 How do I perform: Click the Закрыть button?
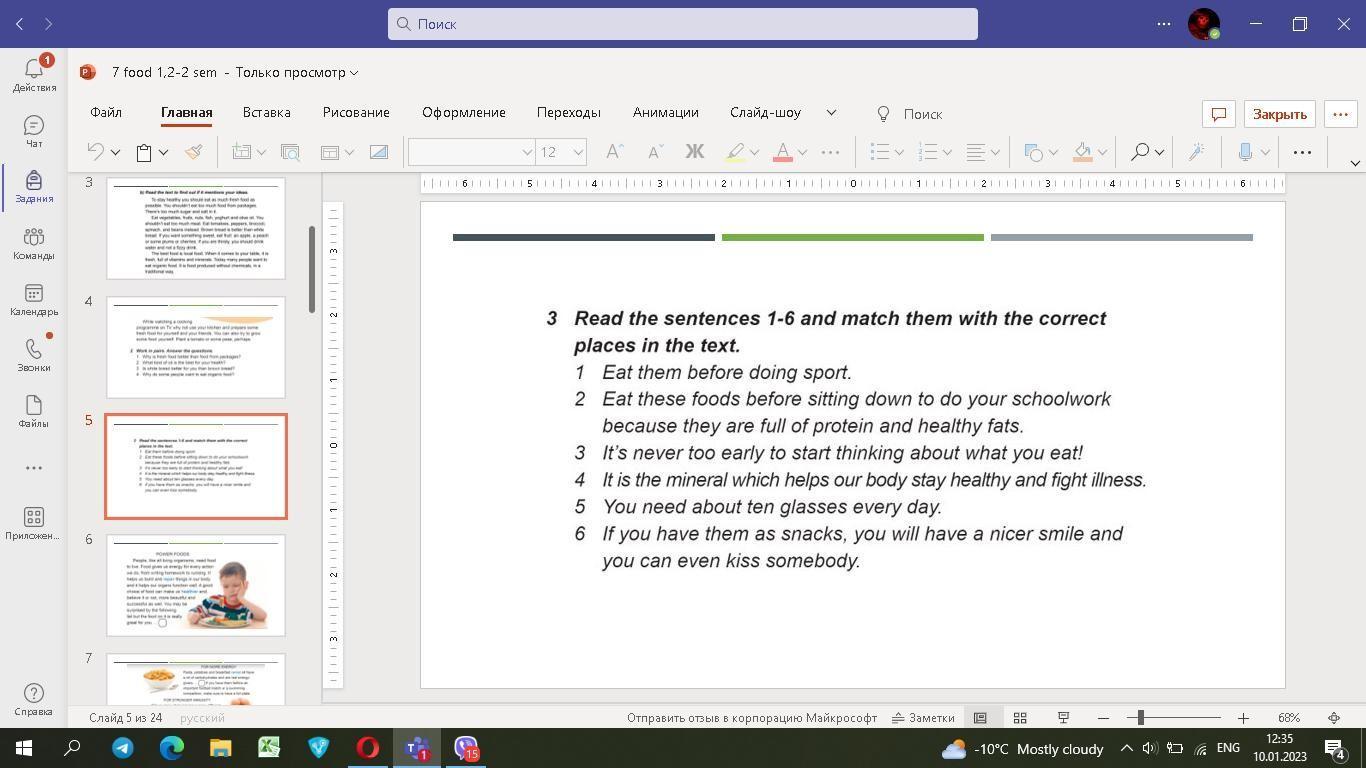click(1280, 114)
